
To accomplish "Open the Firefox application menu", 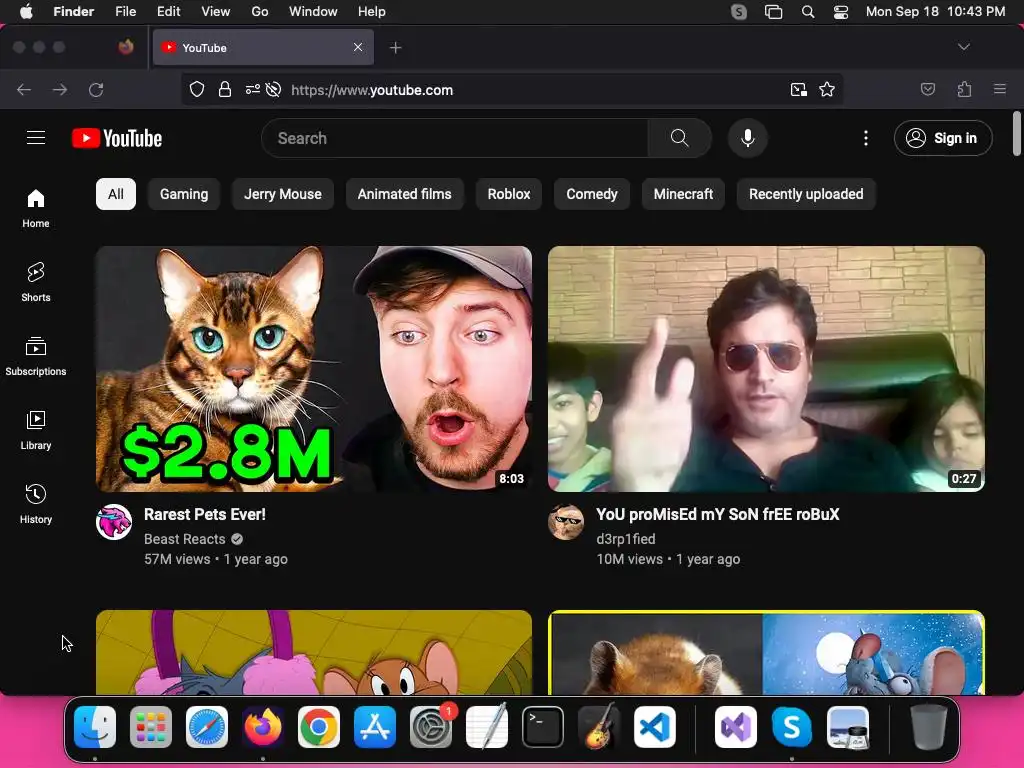I will coord(1000,89).
